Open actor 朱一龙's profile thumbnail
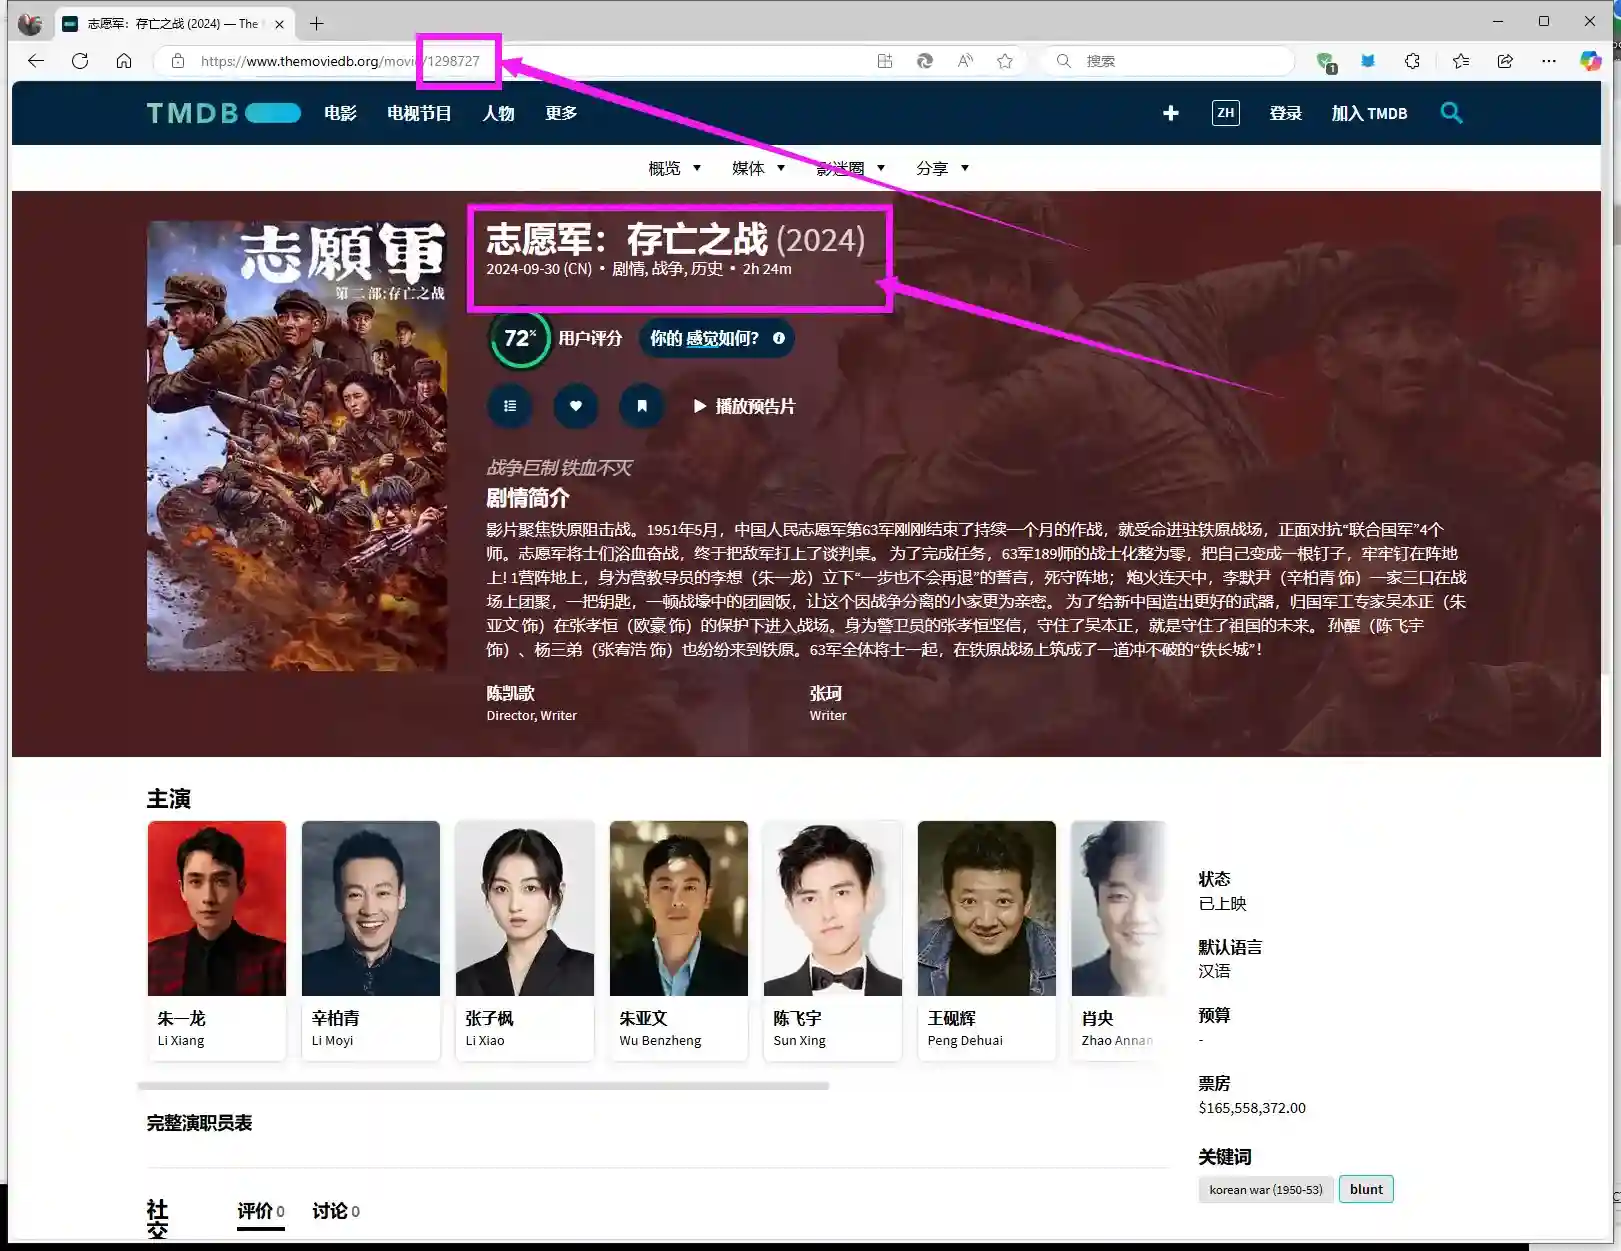The height and width of the screenshot is (1251, 1621). [x=216, y=907]
